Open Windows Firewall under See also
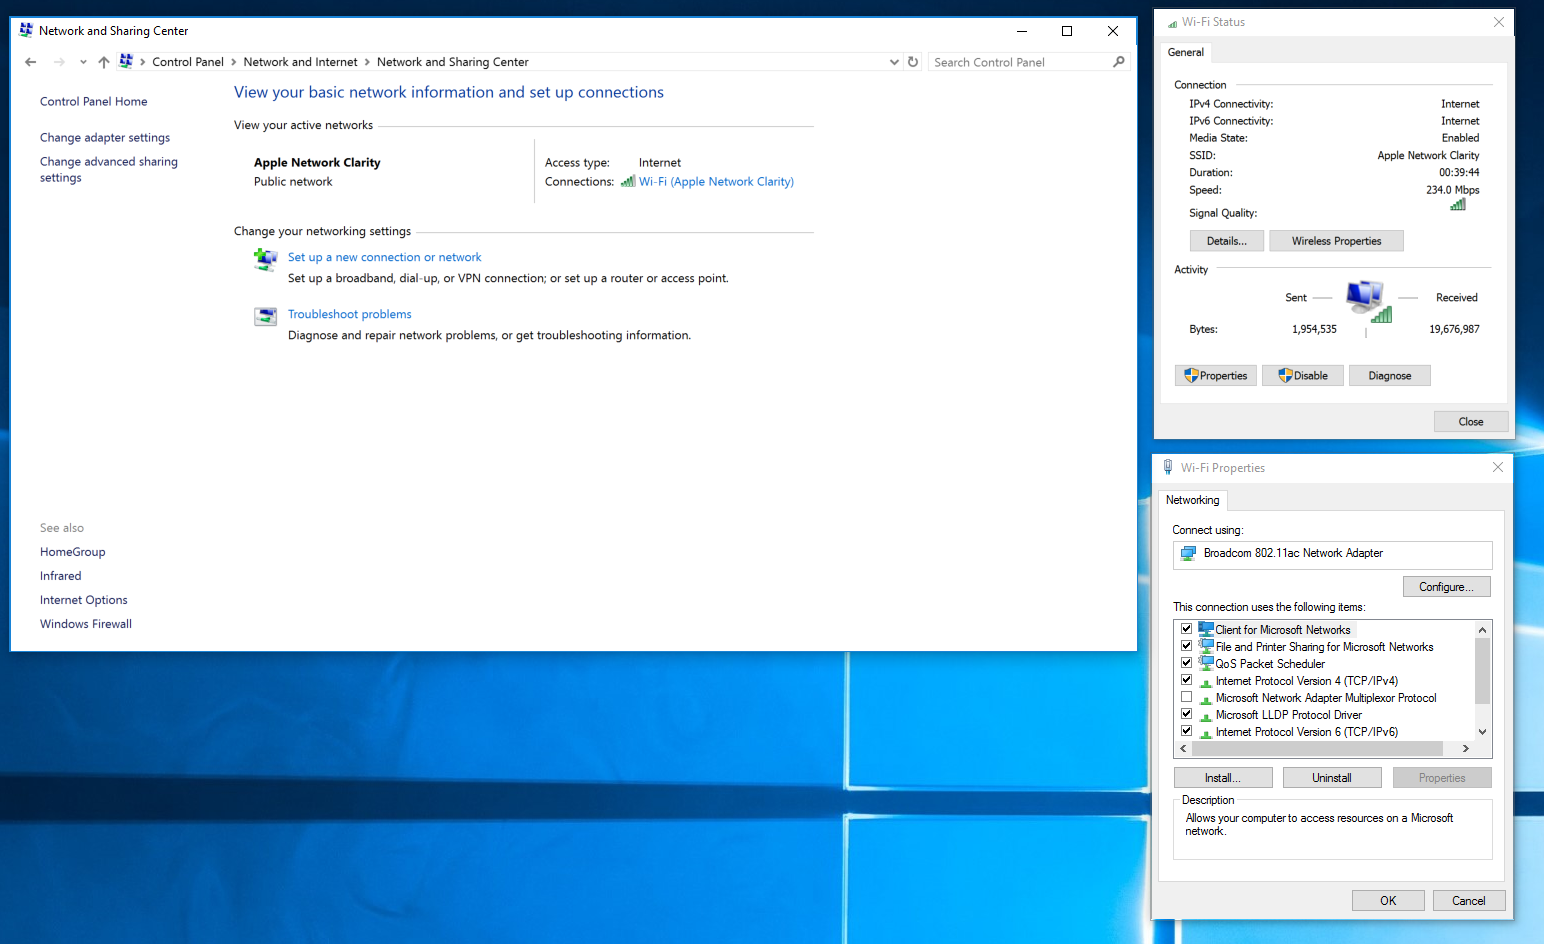 (86, 624)
